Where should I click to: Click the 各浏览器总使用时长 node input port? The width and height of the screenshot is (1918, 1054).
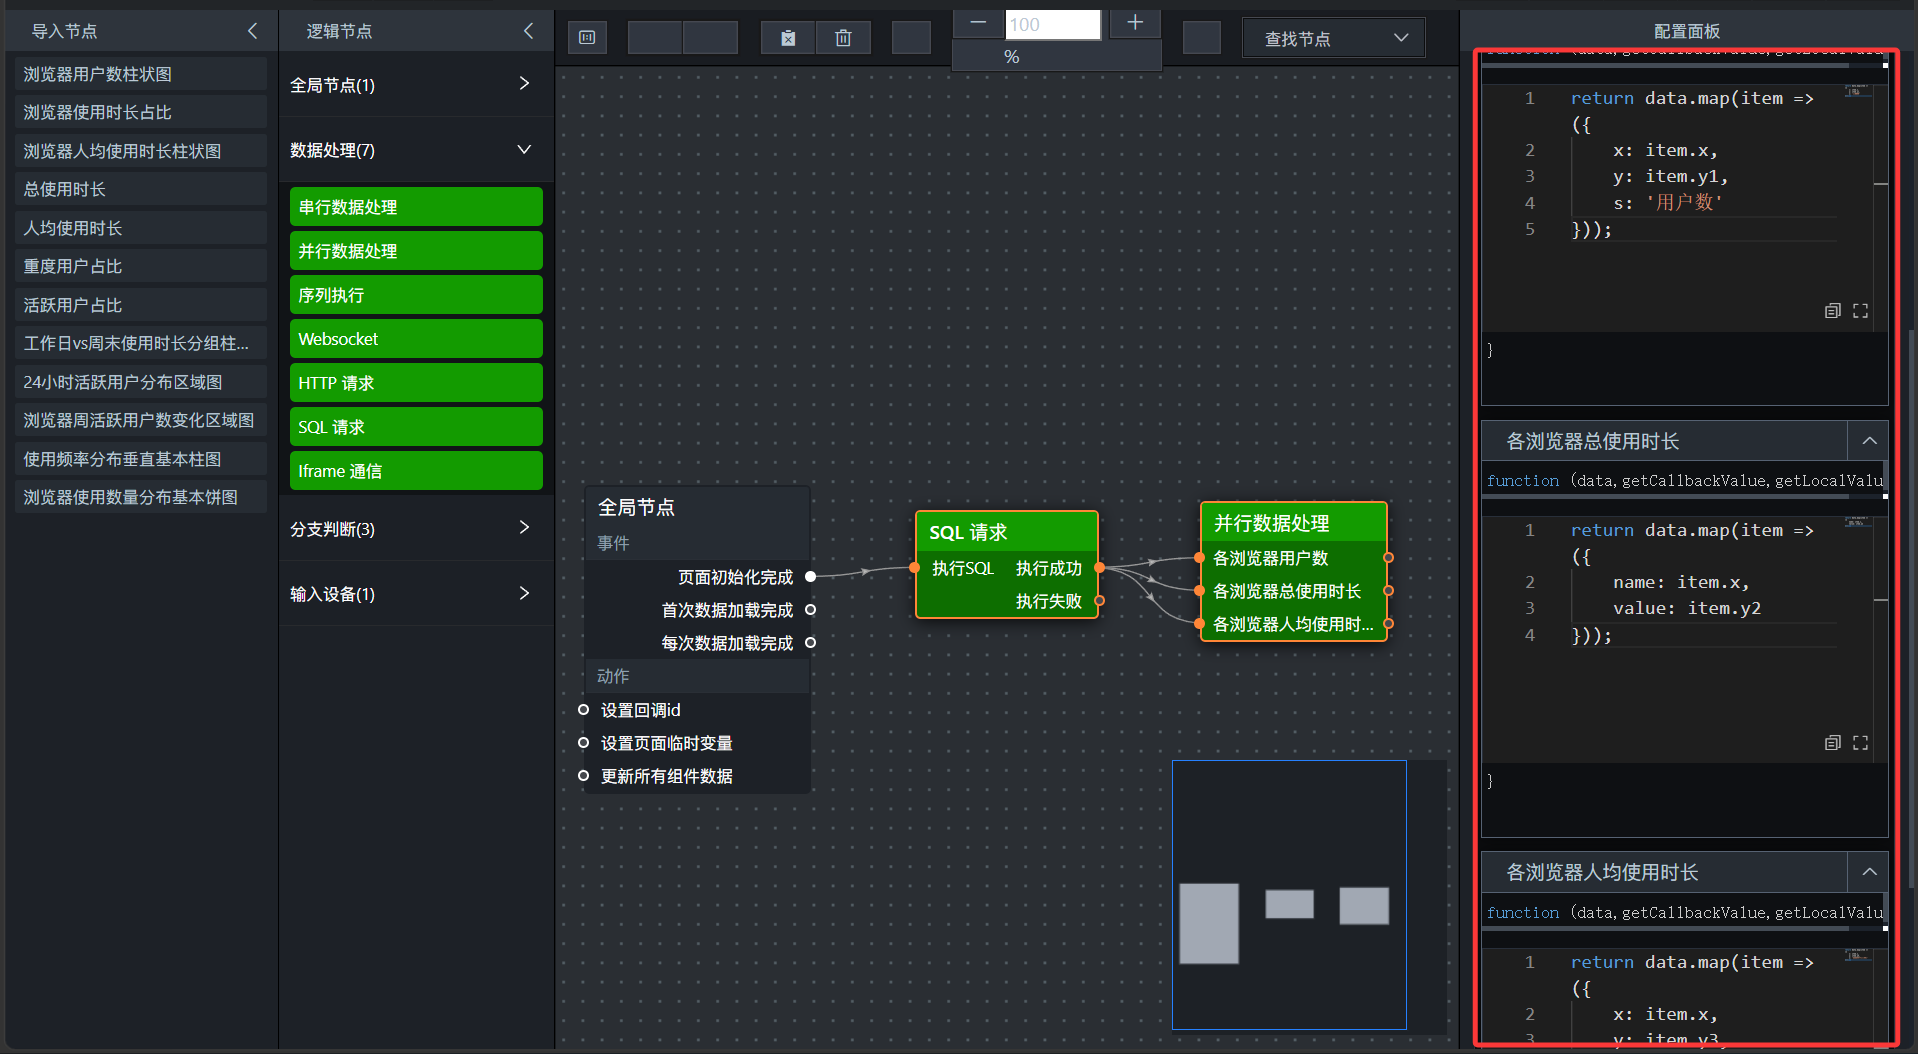click(x=1199, y=590)
